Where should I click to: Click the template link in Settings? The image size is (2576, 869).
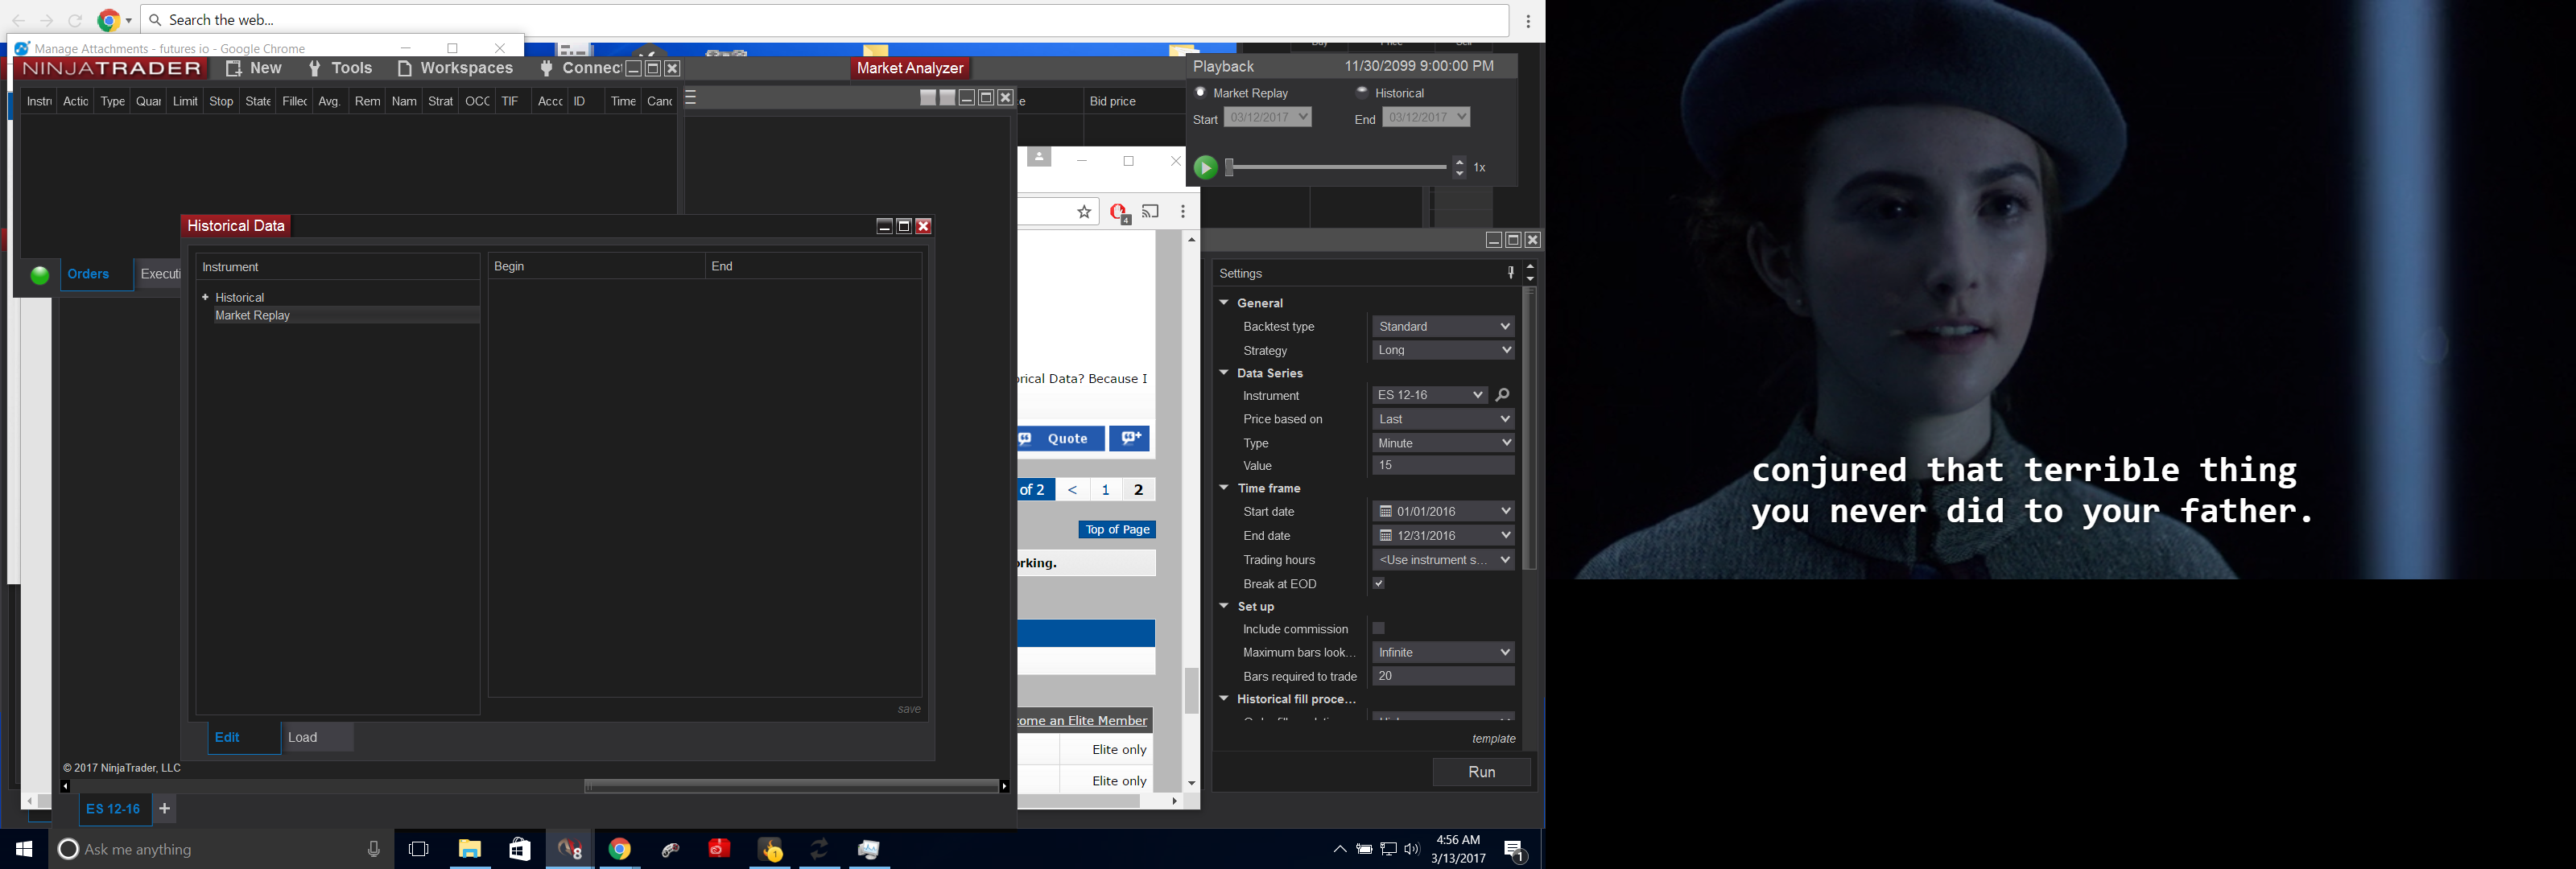[x=1494, y=739]
